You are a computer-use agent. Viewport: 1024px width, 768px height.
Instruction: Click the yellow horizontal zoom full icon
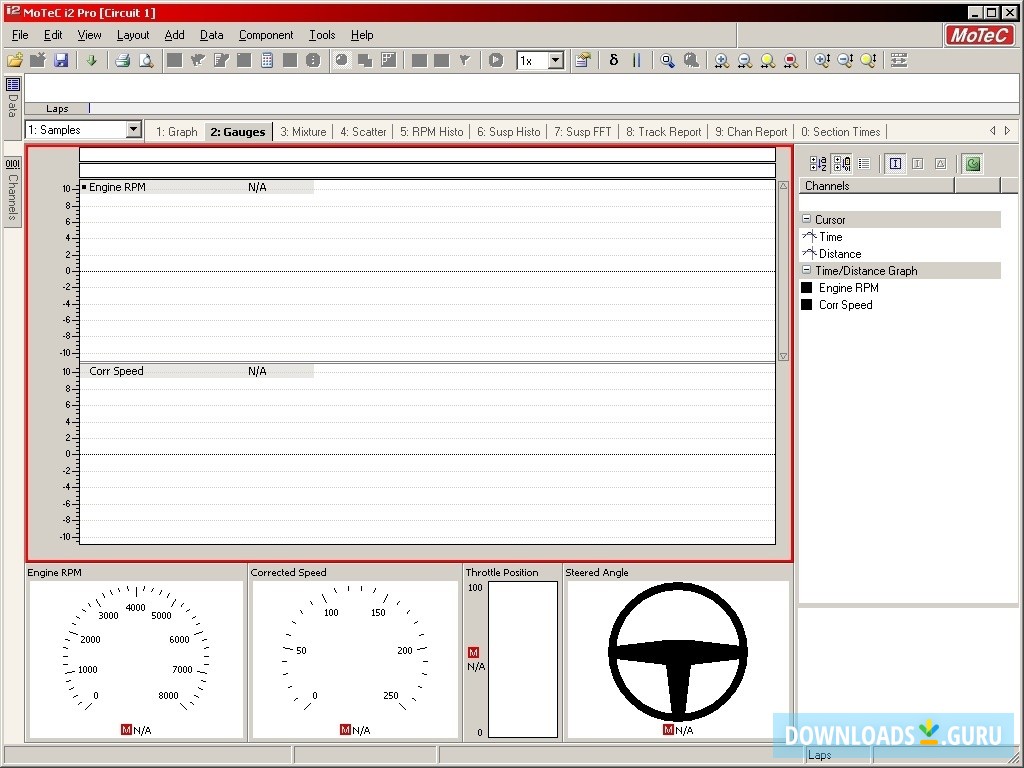[x=768, y=60]
